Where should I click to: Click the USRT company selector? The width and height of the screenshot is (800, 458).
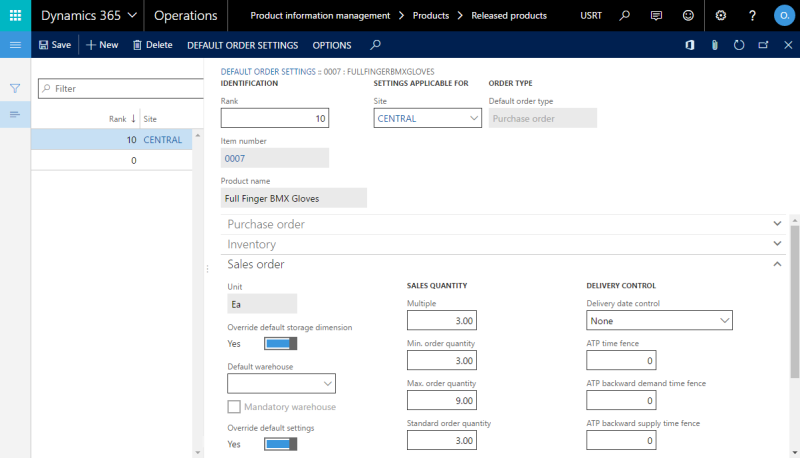click(591, 16)
